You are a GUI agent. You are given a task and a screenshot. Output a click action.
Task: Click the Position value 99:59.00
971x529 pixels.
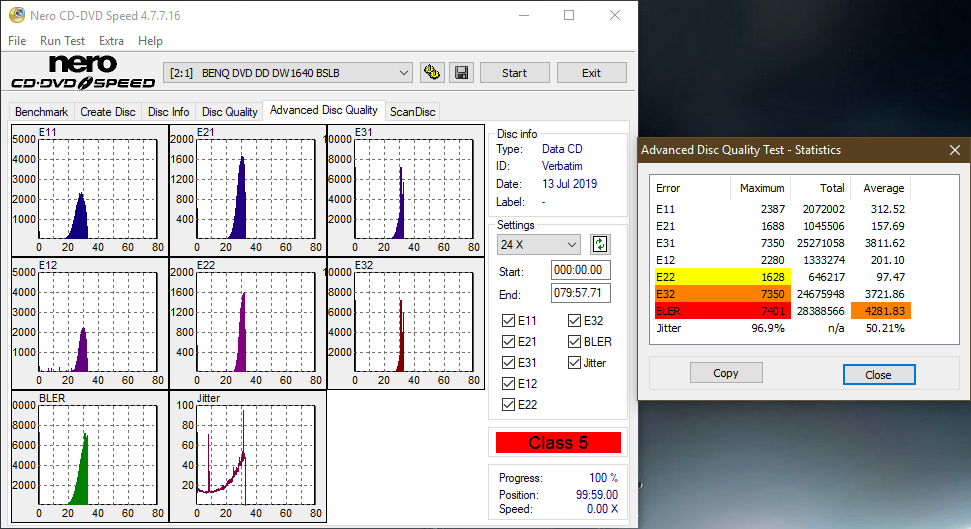[x=596, y=495]
